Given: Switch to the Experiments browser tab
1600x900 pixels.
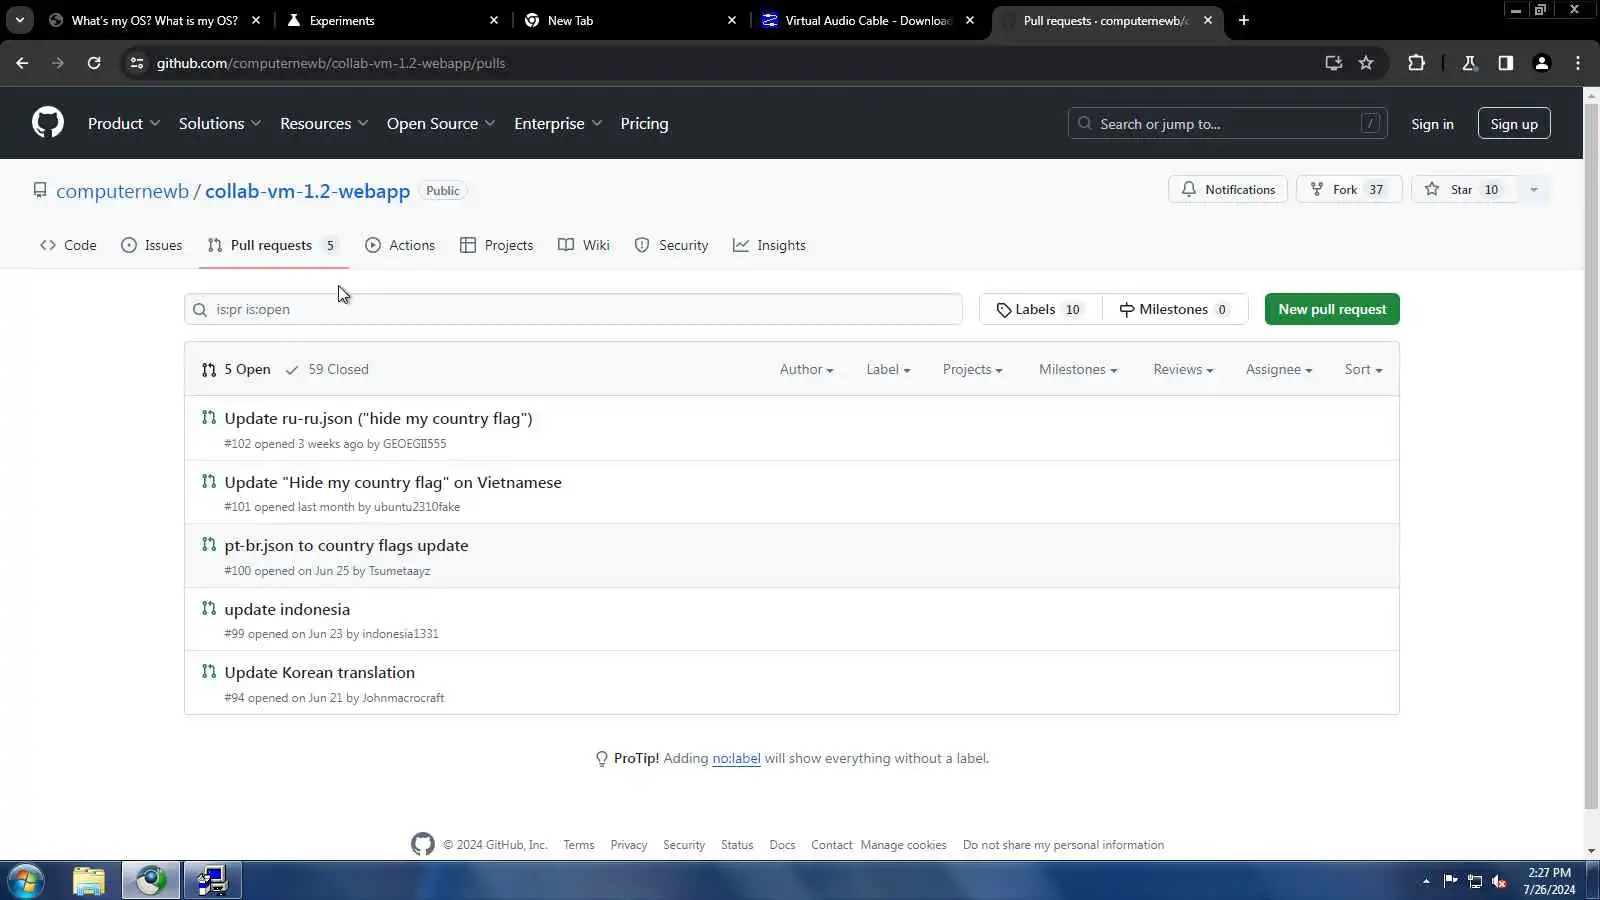Looking at the screenshot, I should coord(390,20).
